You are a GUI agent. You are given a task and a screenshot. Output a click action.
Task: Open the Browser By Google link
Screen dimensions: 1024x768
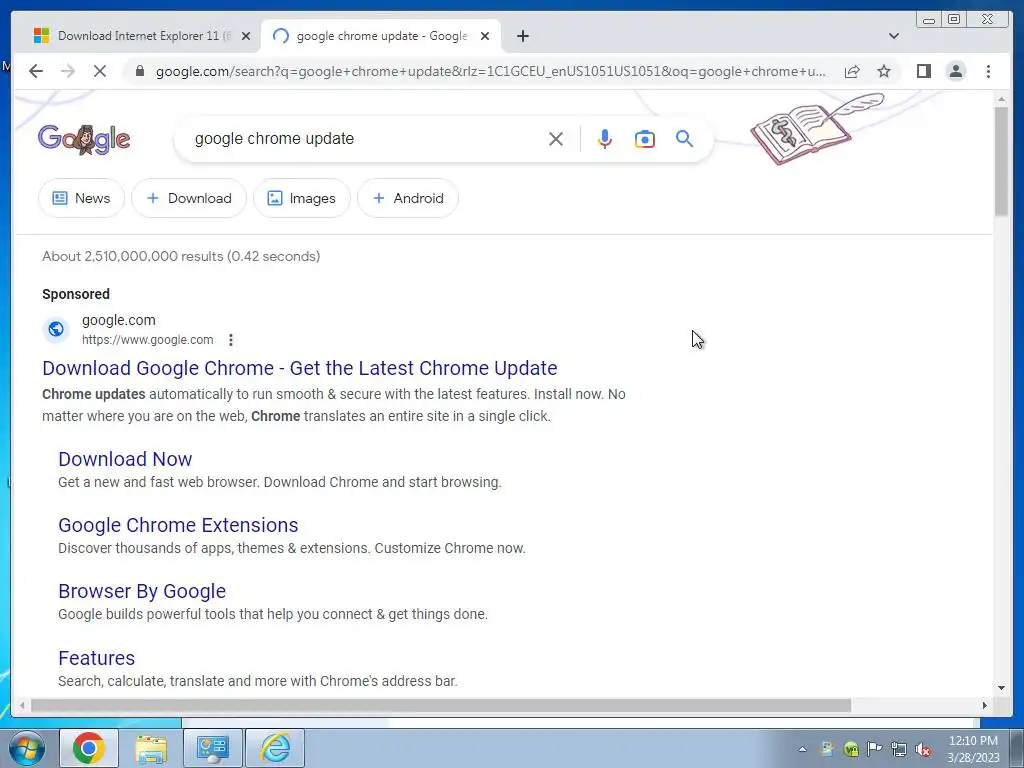[x=142, y=591]
